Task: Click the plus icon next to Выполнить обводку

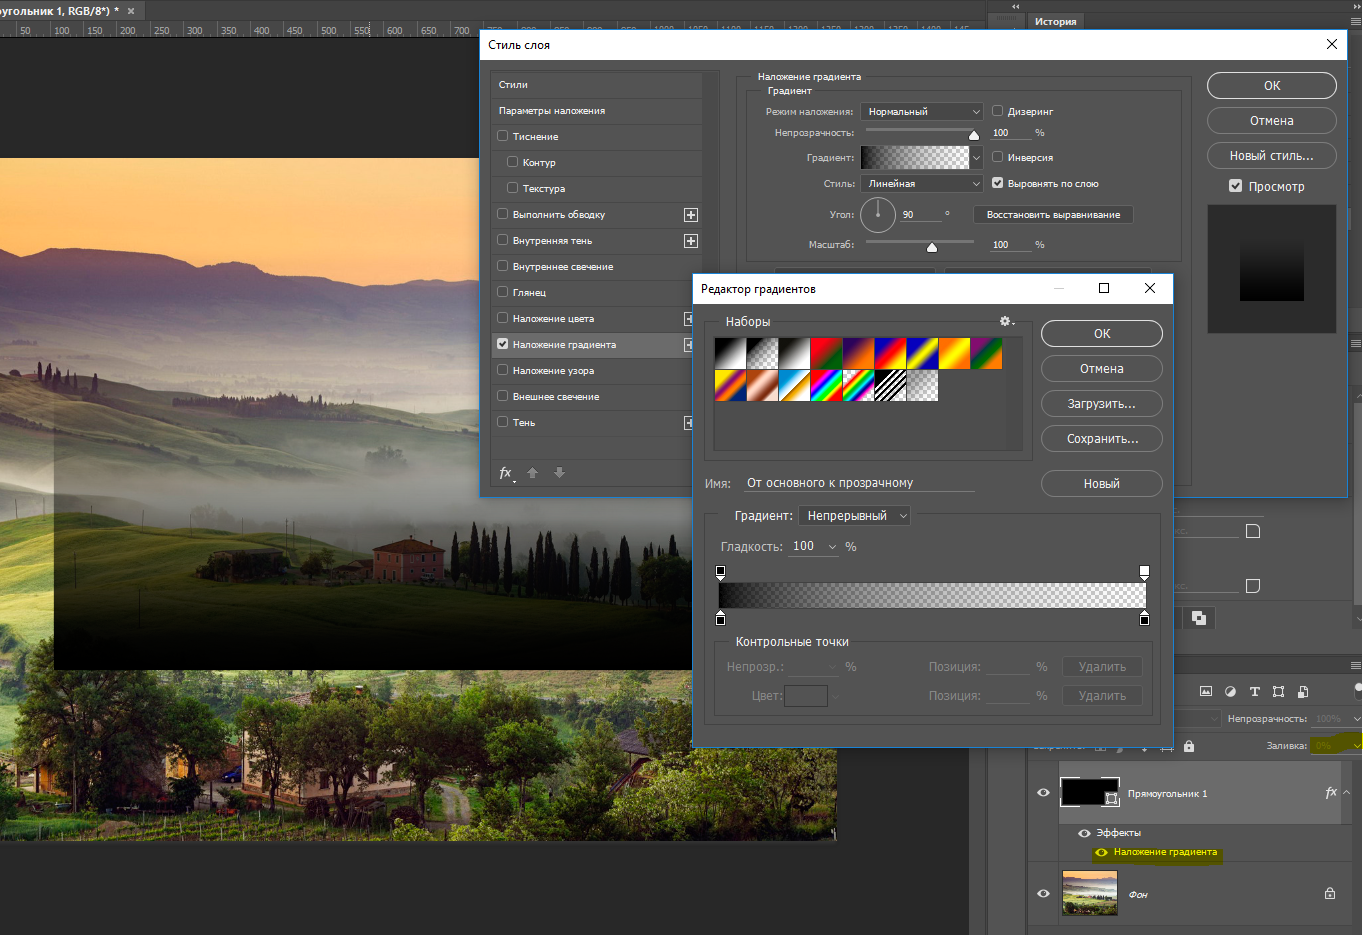Action: (x=690, y=215)
